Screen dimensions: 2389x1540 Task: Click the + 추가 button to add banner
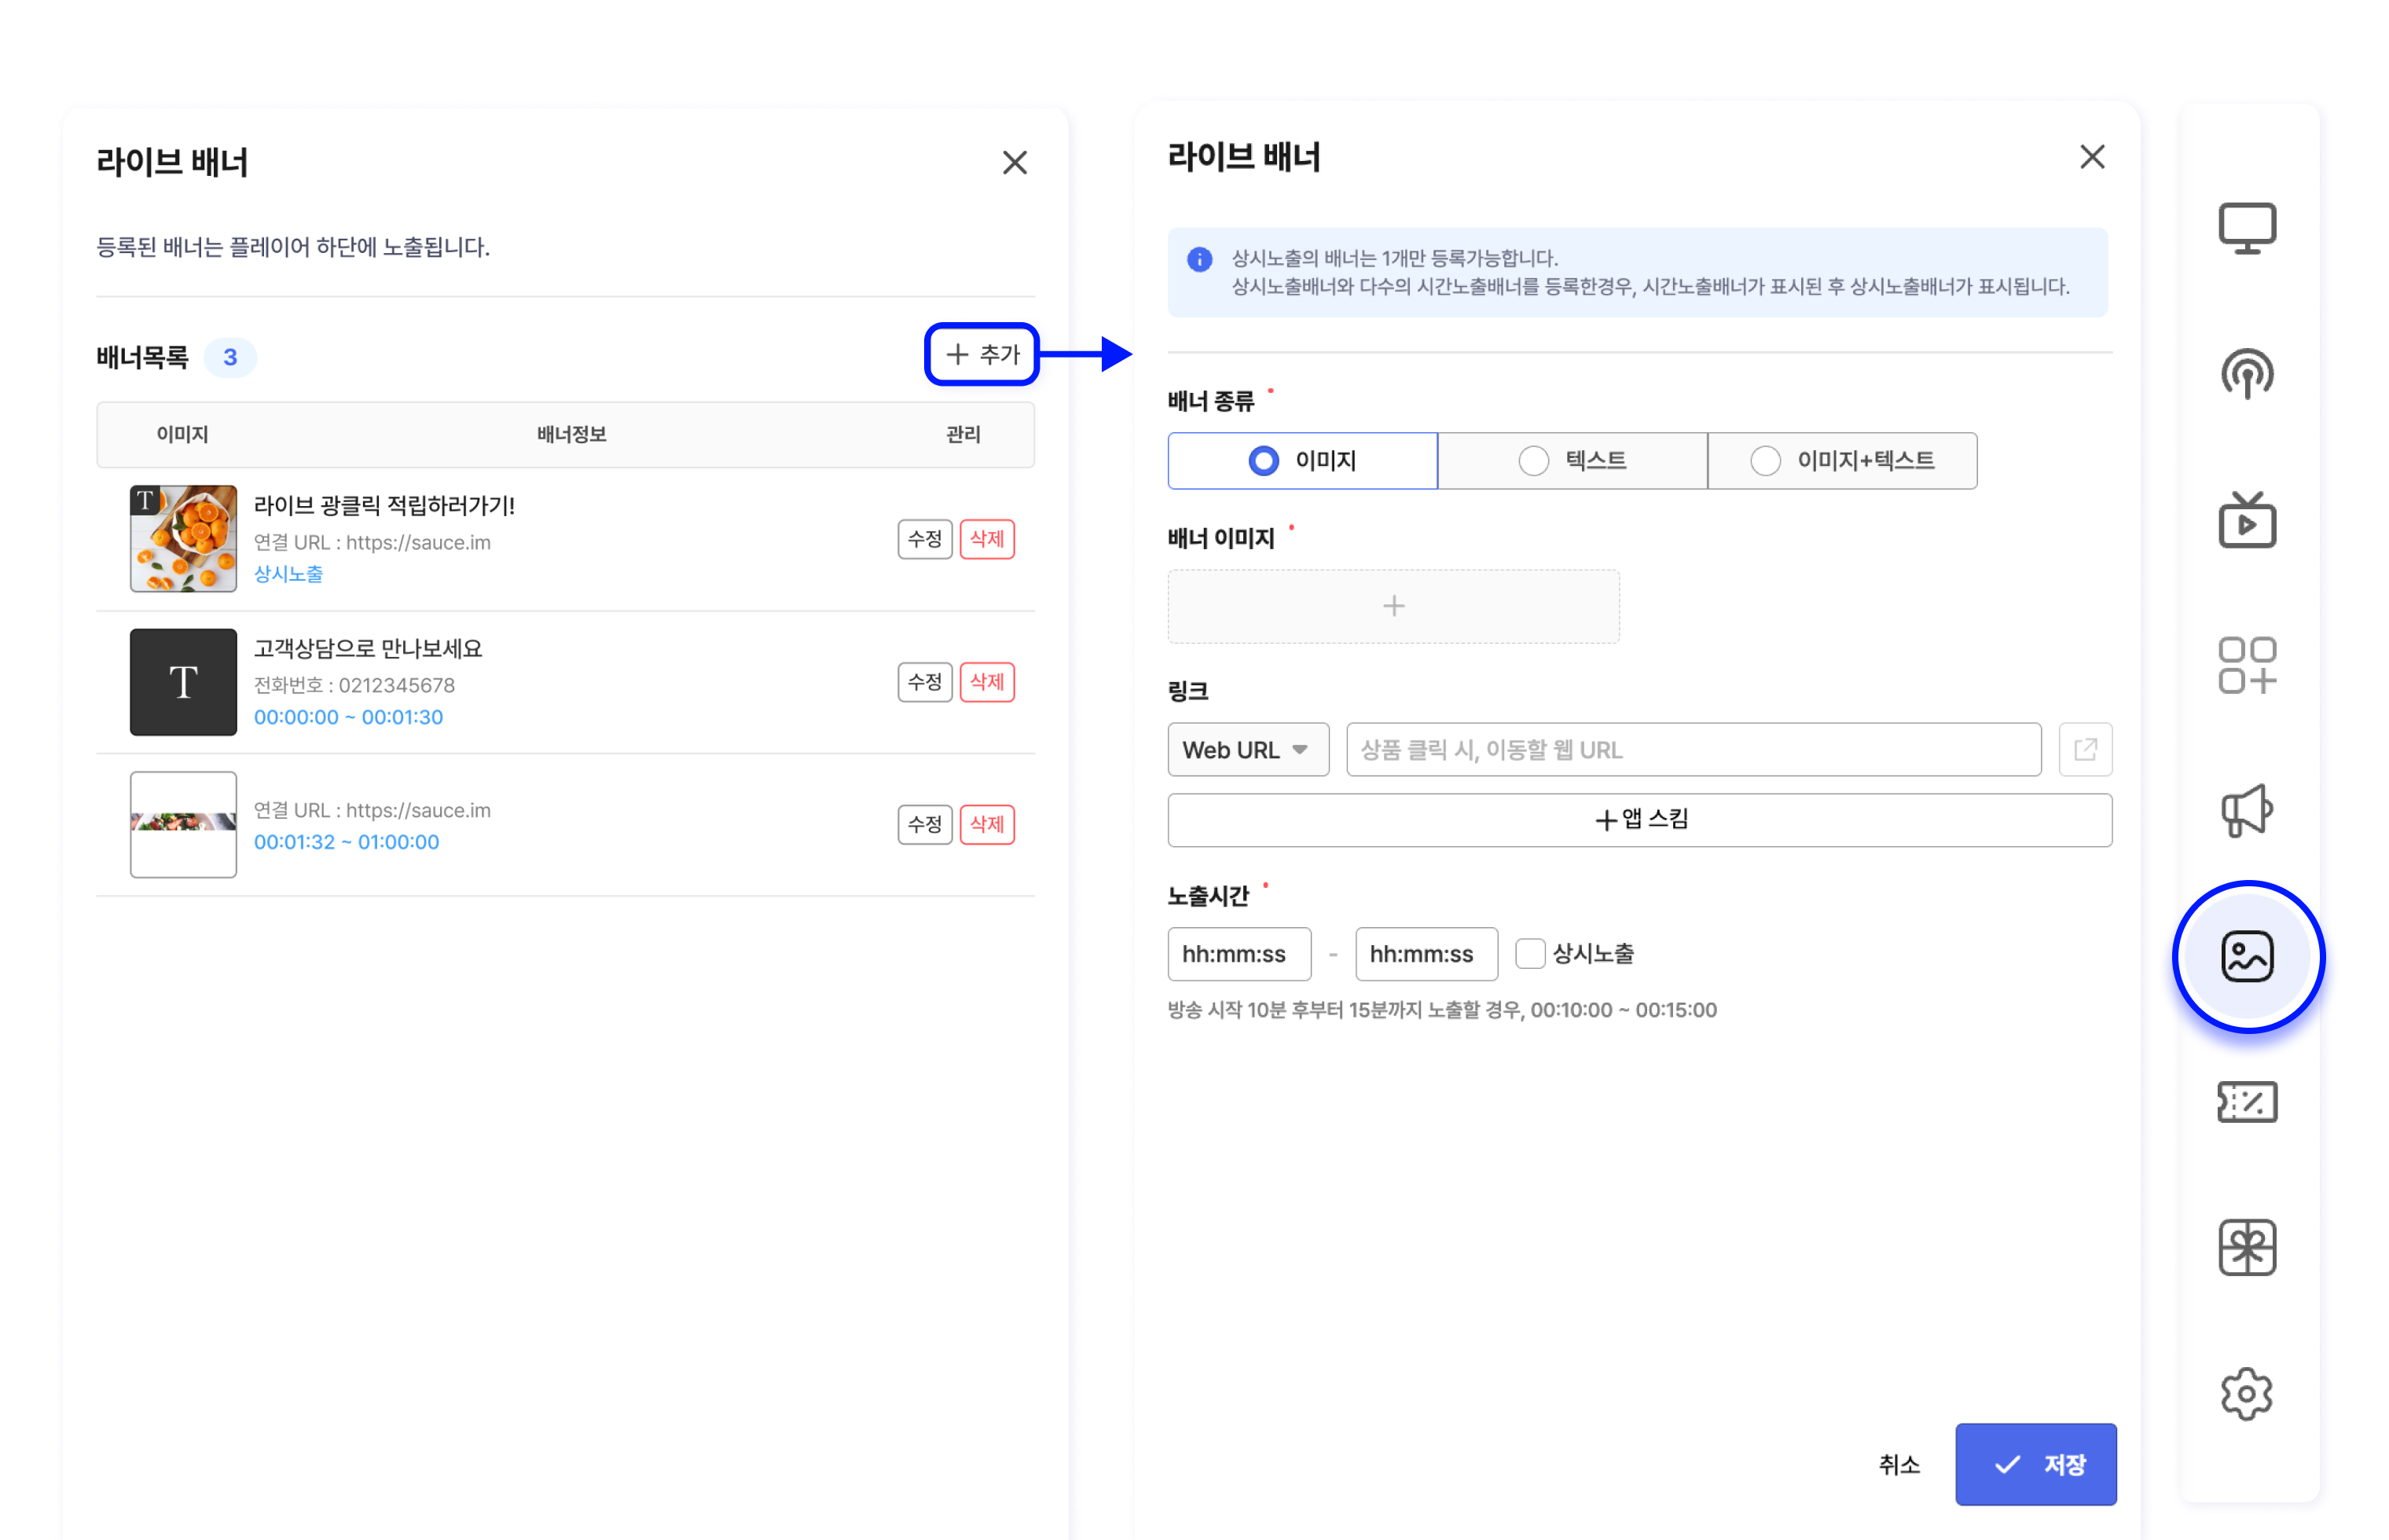[982, 354]
